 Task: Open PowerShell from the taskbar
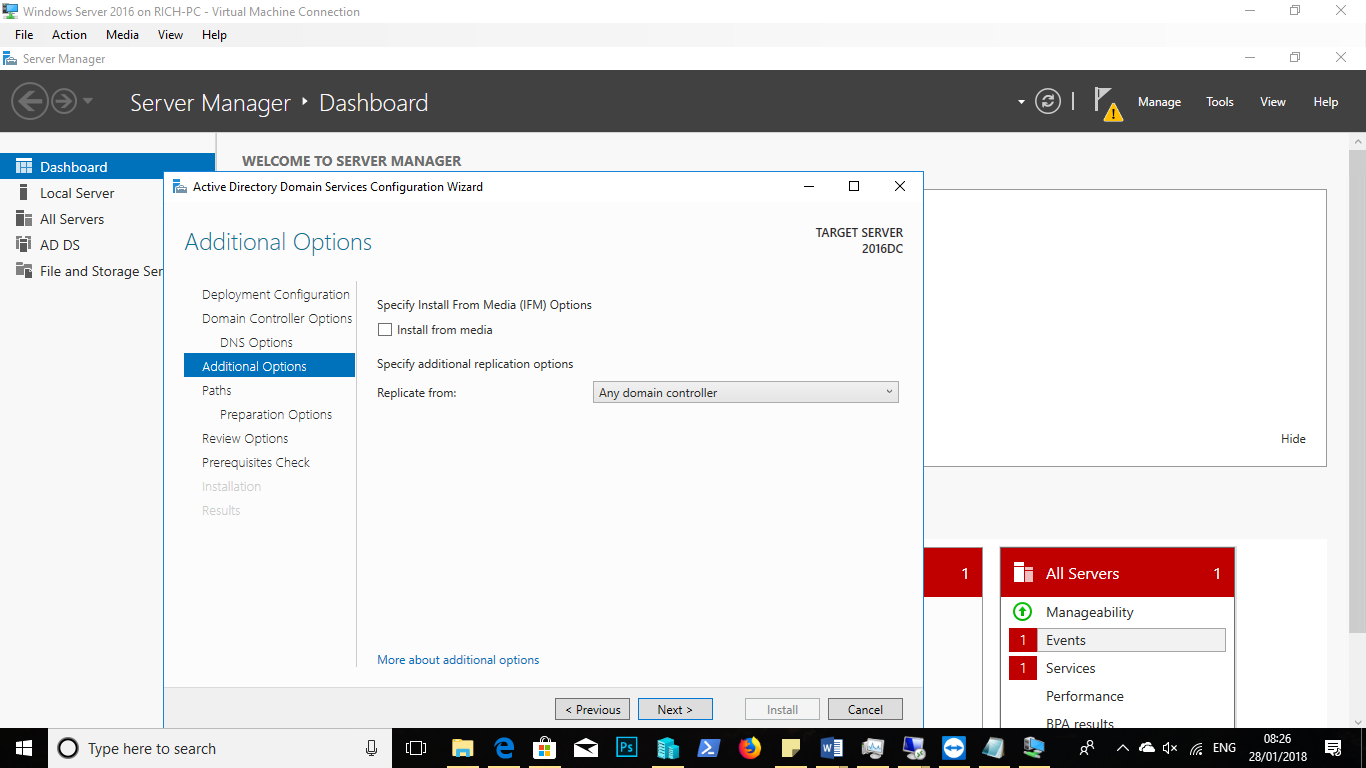click(709, 748)
